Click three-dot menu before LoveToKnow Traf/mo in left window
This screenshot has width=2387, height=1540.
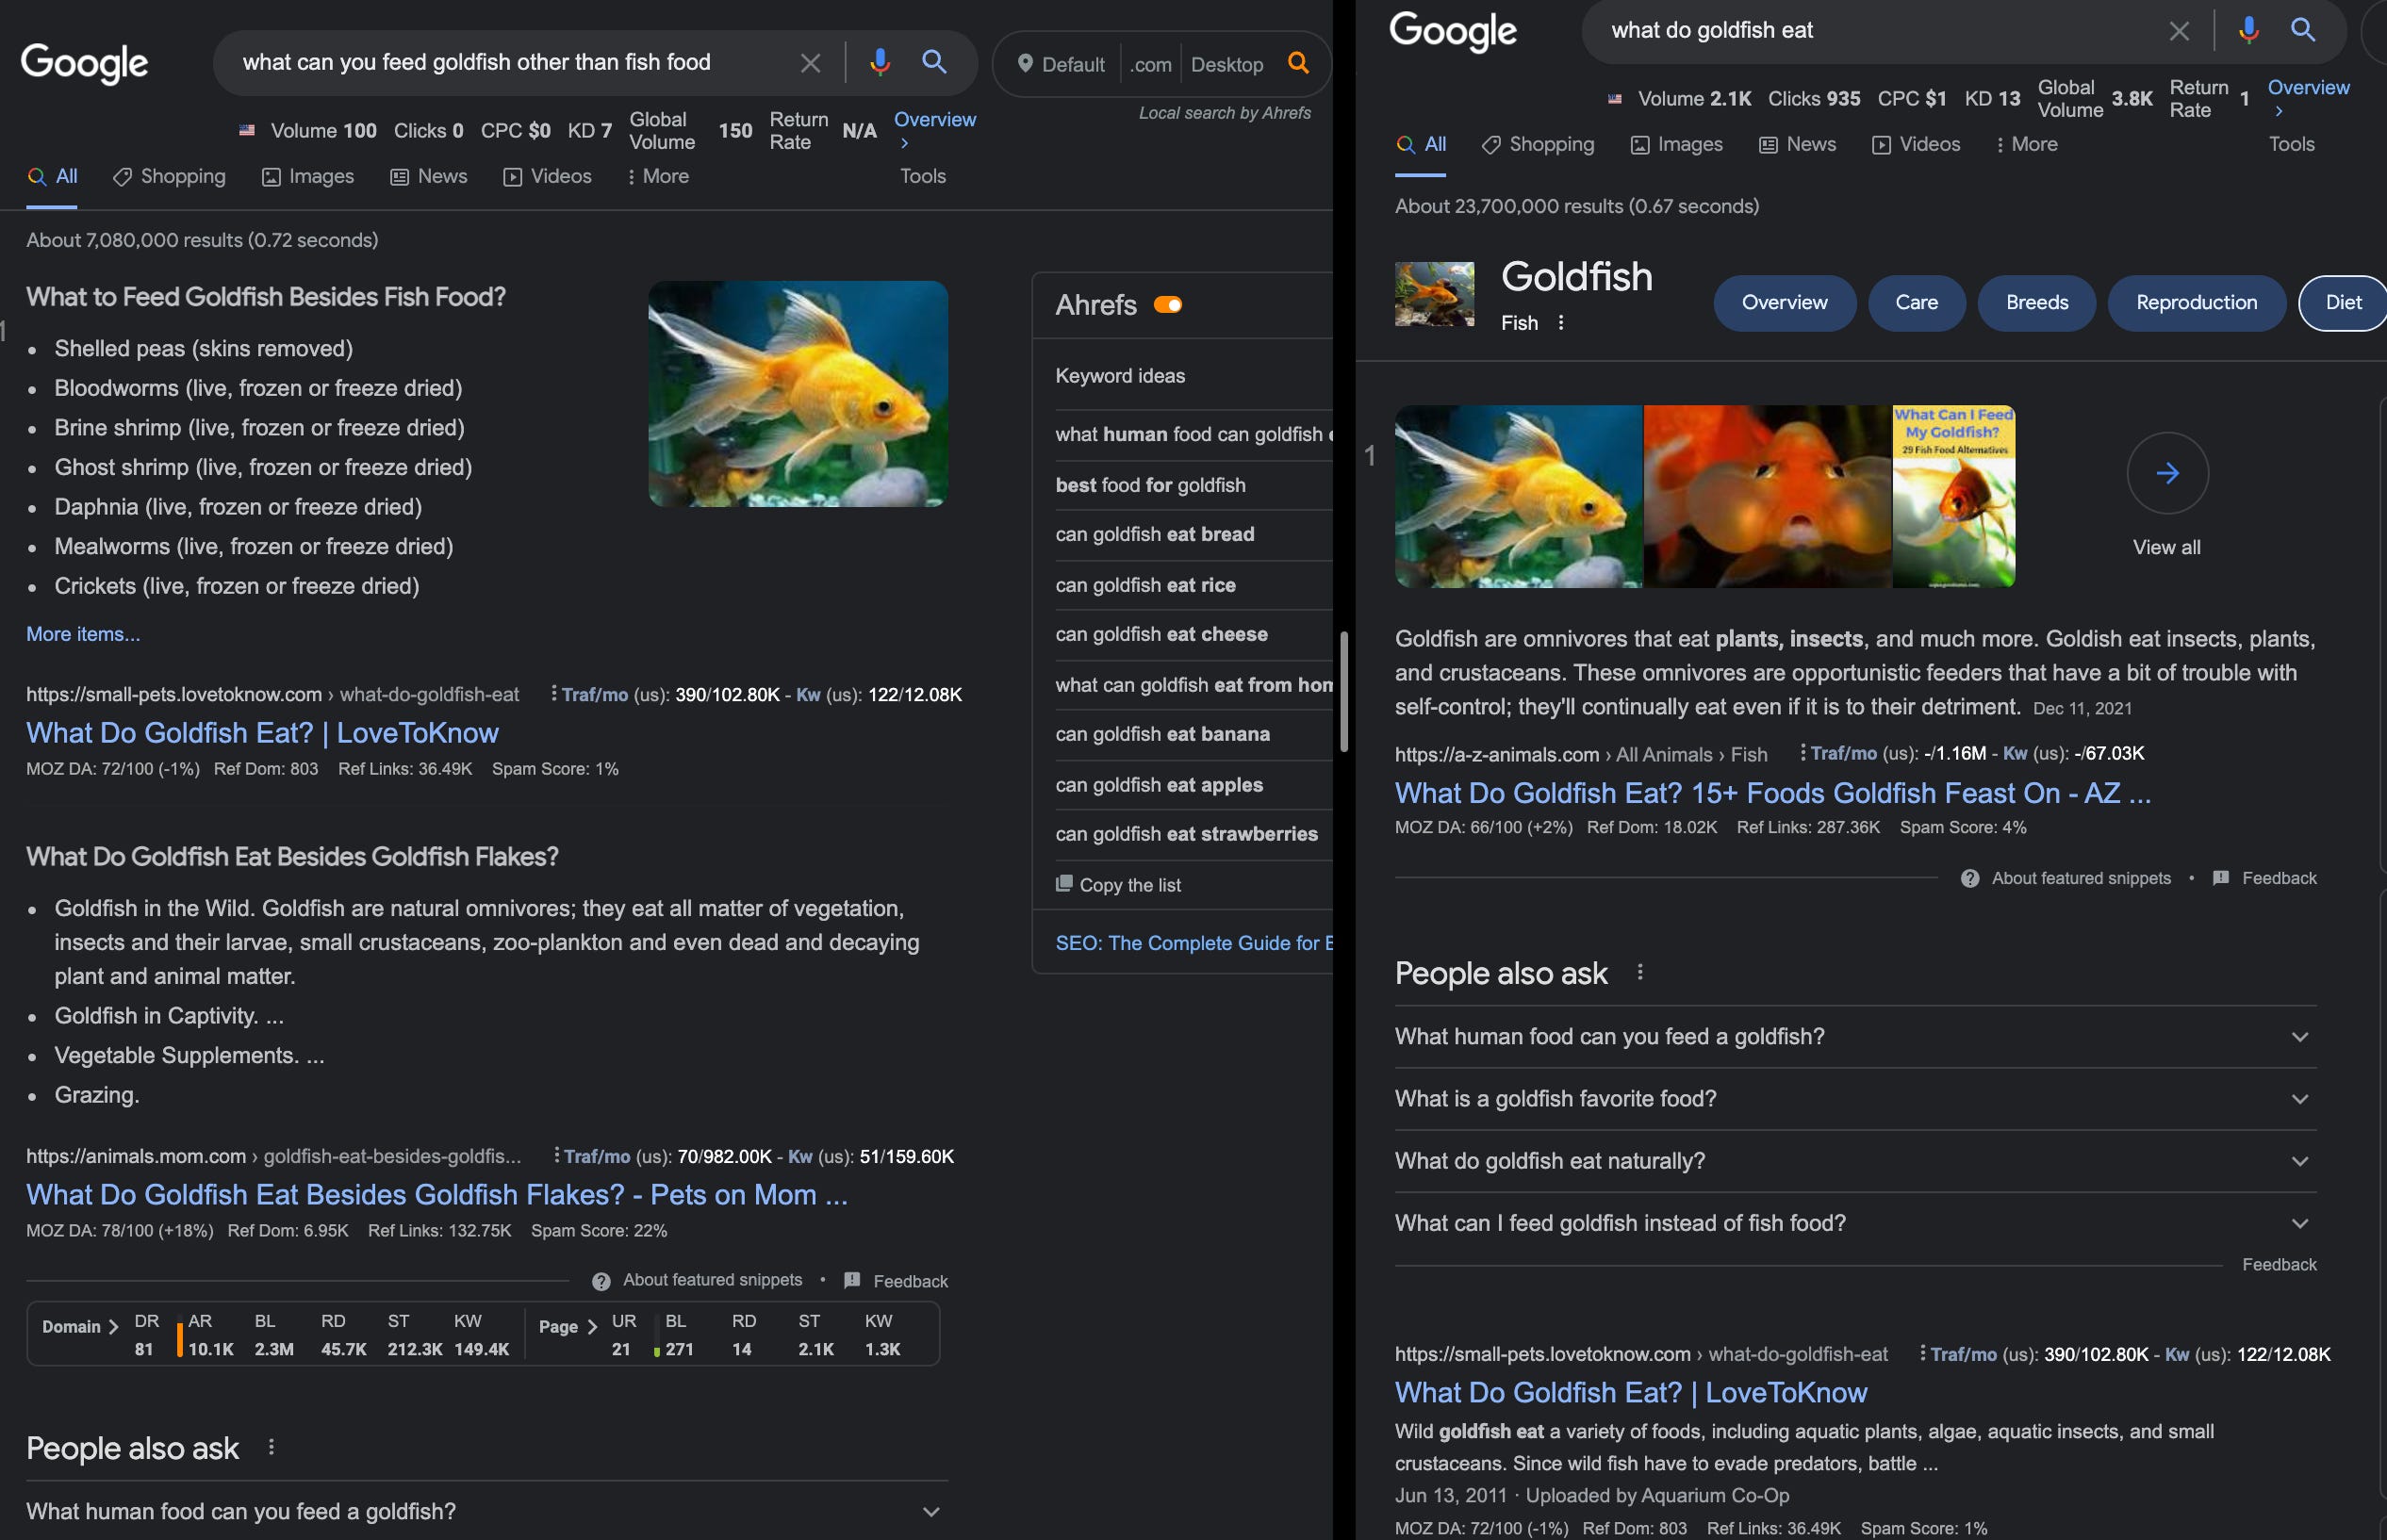(553, 693)
